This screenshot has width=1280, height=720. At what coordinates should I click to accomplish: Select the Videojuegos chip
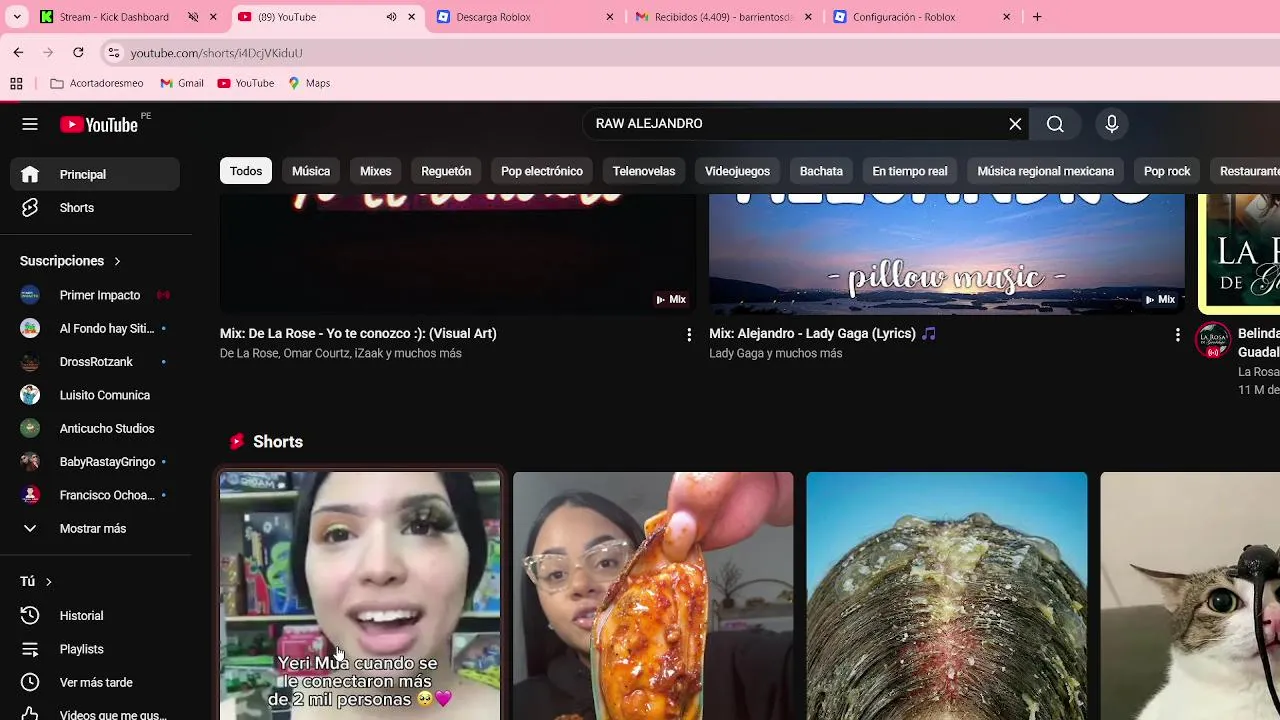(x=737, y=171)
